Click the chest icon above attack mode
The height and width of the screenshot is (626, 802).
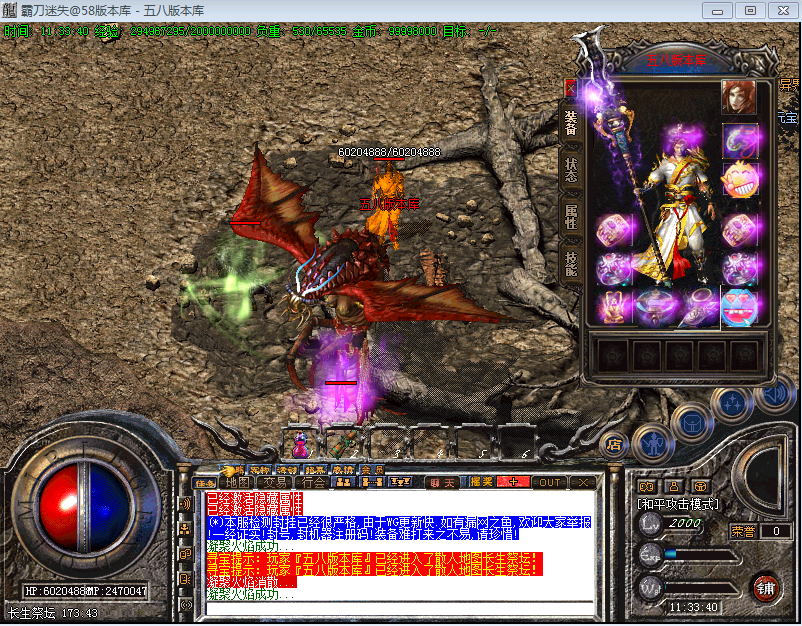coord(700,486)
